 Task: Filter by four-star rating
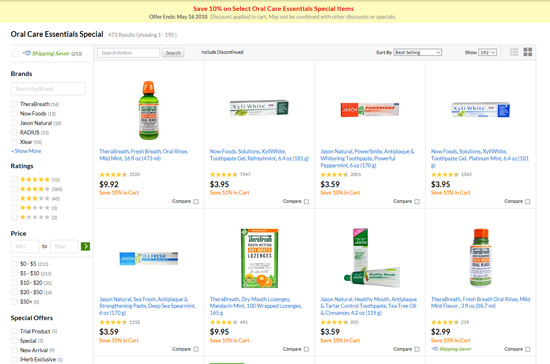(35, 189)
